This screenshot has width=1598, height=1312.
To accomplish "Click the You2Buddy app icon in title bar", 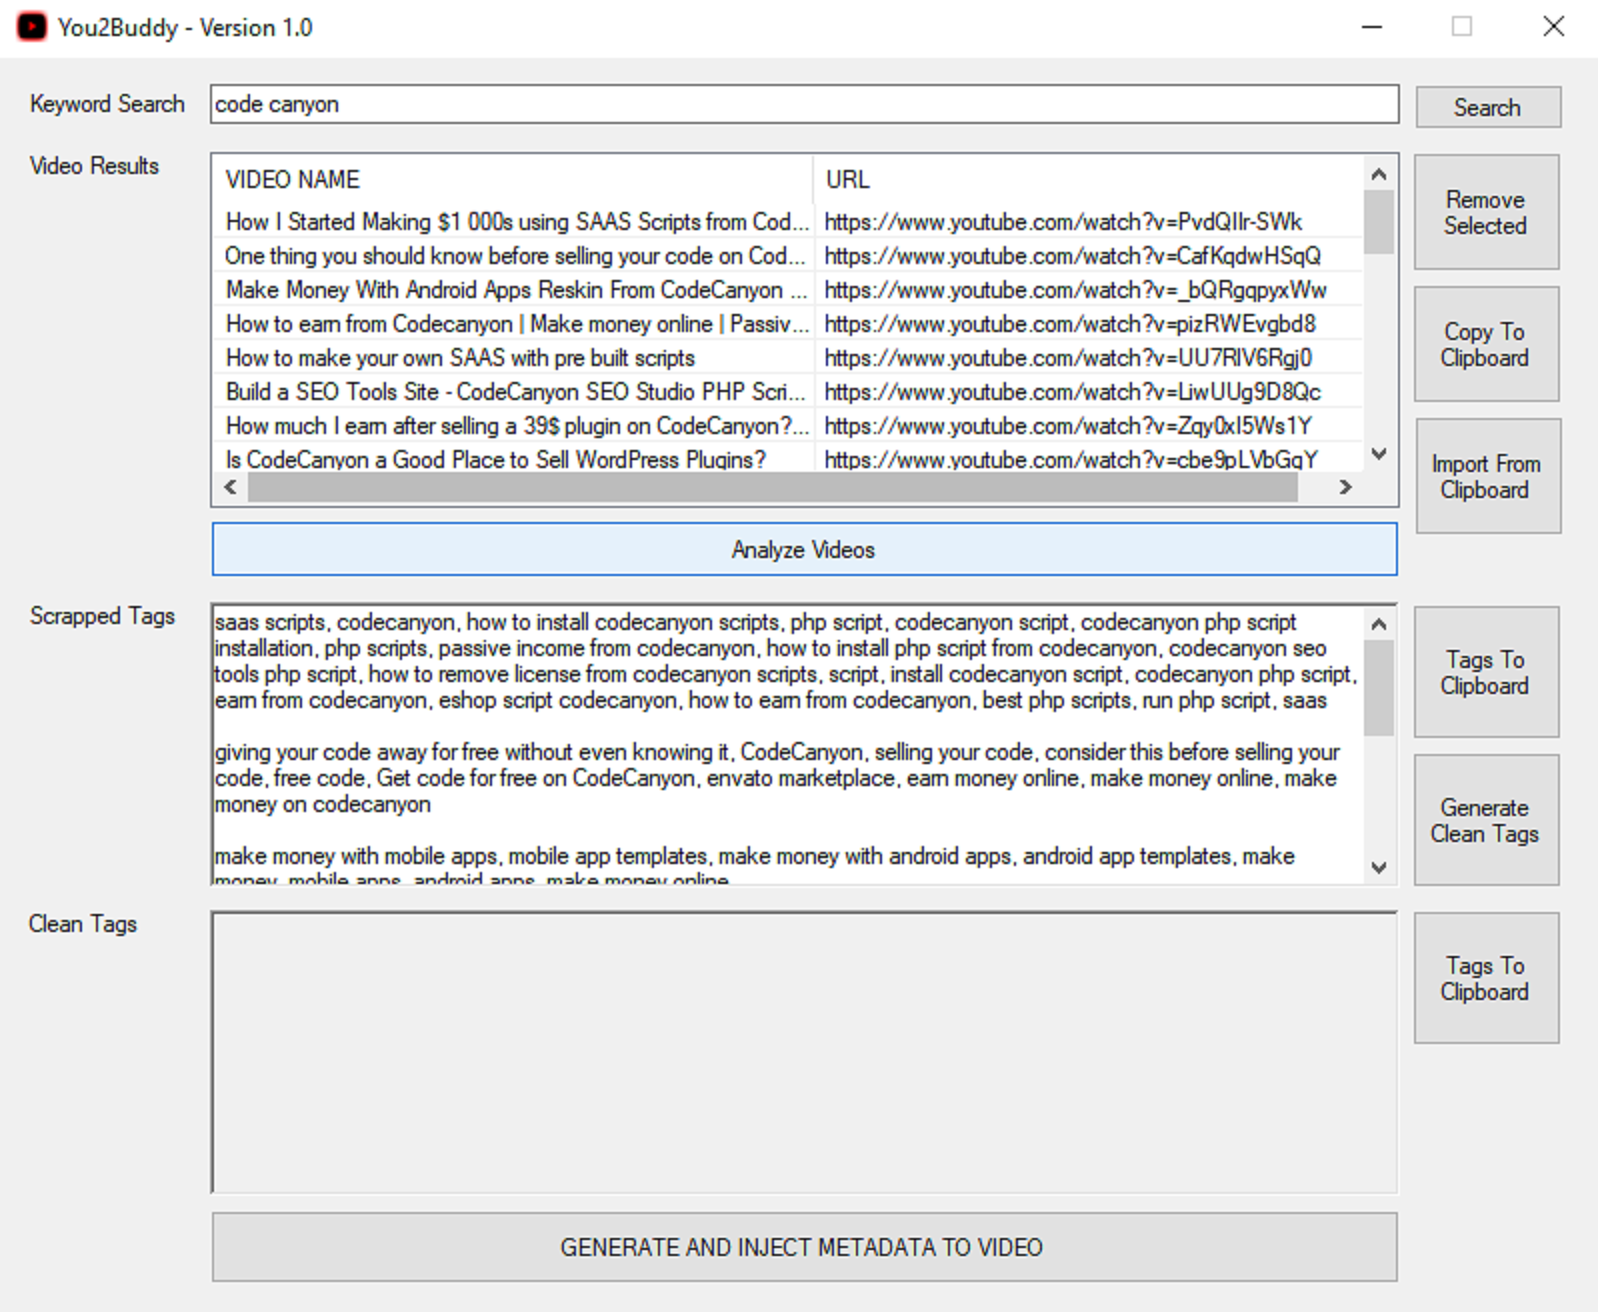I will 31,27.
